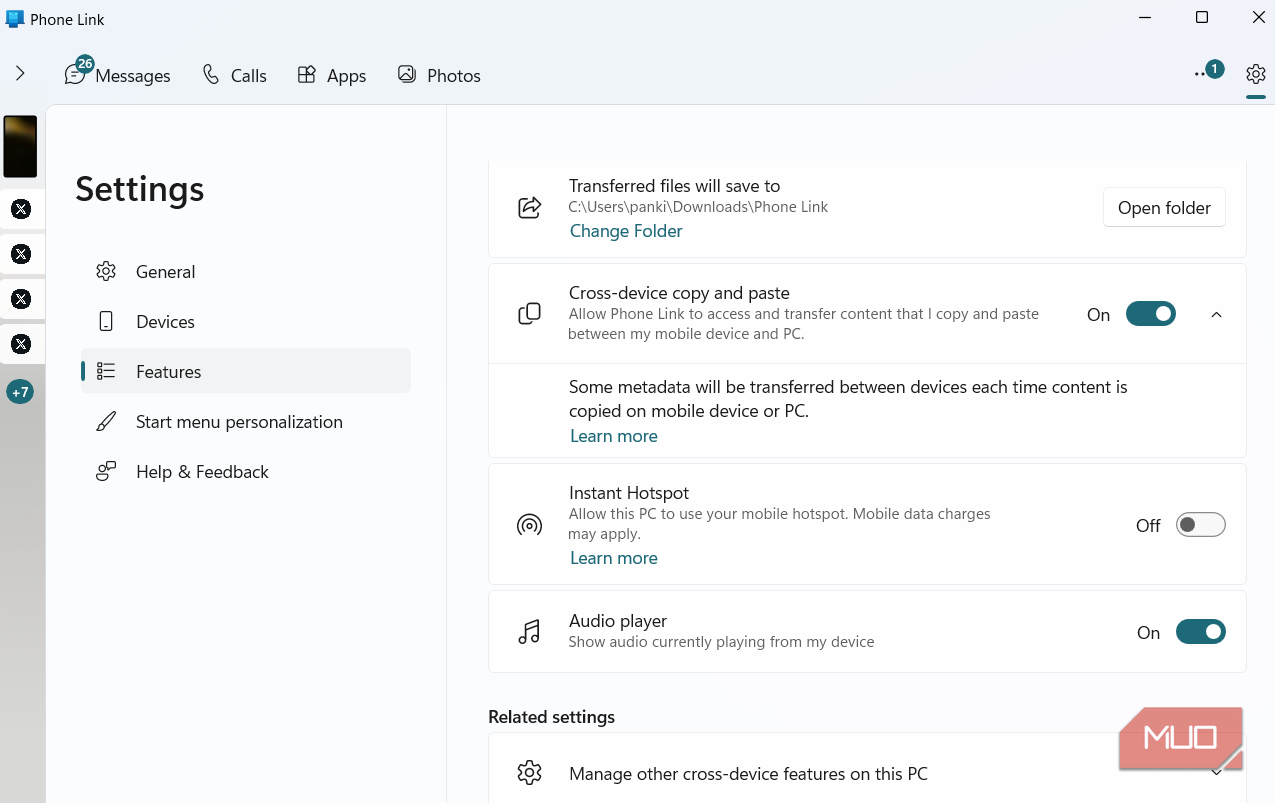Open Start menu personalization settings
The width and height of the screenshot is (1275, 803).
click(246, 422)
